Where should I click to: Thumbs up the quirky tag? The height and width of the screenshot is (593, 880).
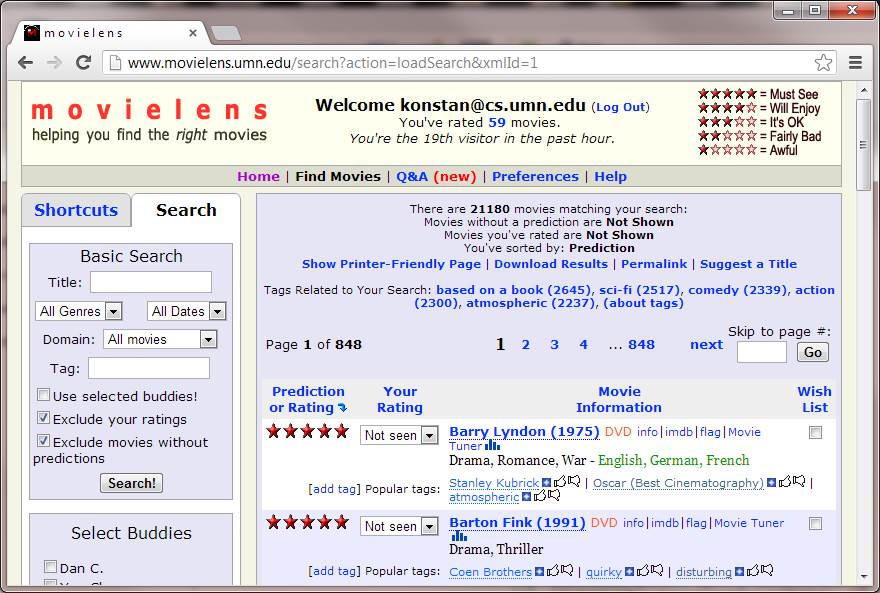[643, 571]
